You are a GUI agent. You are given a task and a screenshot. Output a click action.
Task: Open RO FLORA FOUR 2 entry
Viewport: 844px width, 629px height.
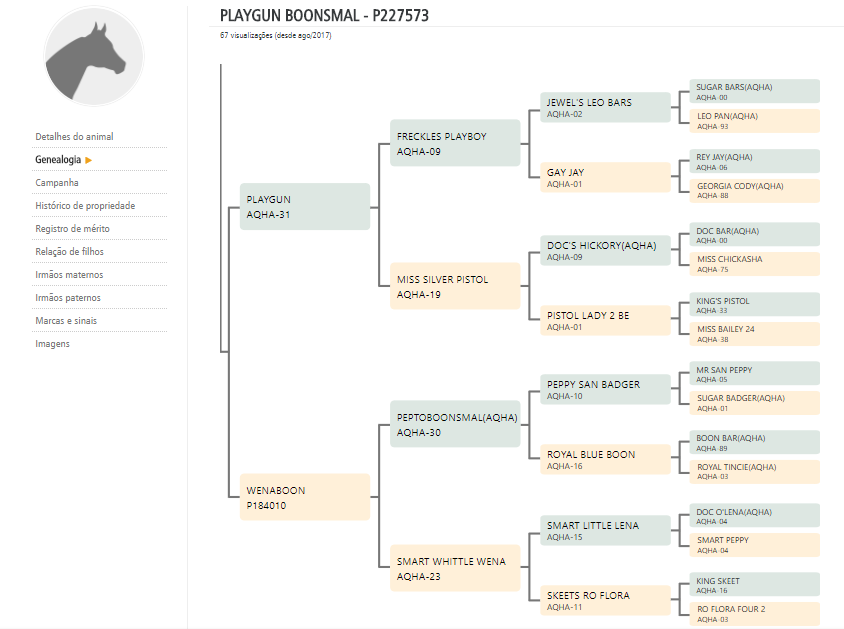coord(754,614)
